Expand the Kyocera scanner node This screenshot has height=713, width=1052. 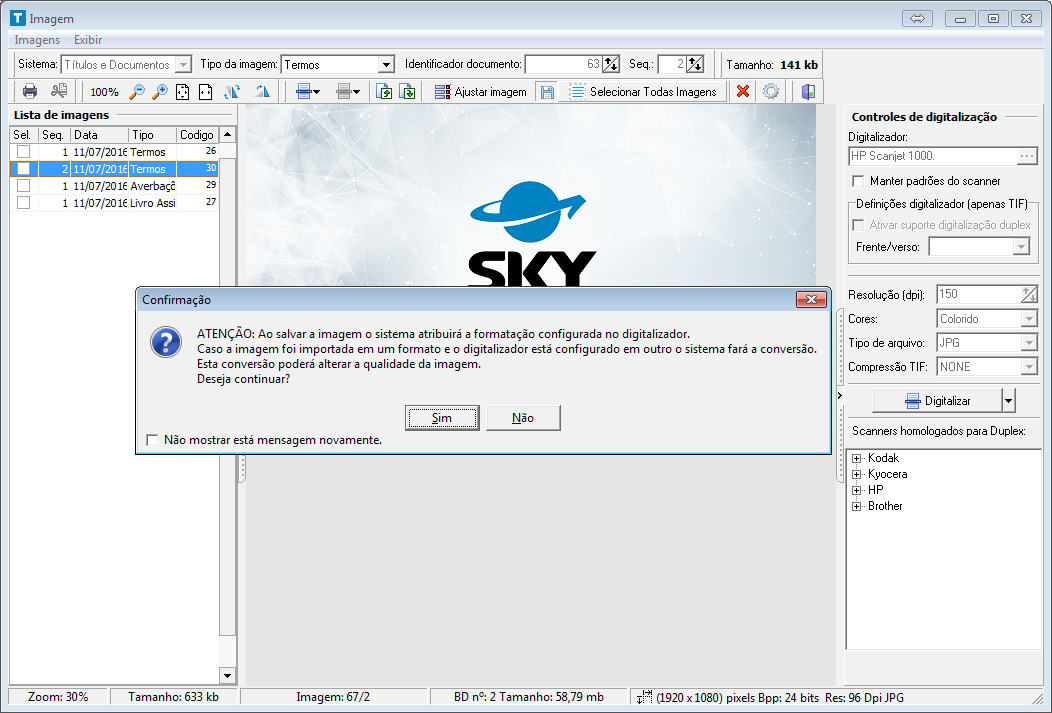[x=856, y=474]
